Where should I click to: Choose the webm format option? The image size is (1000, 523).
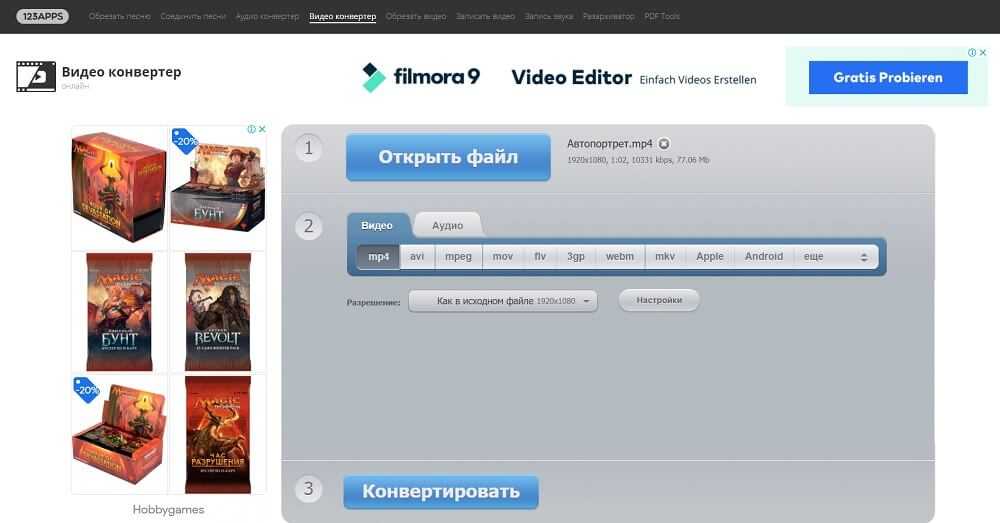point(619,257)
